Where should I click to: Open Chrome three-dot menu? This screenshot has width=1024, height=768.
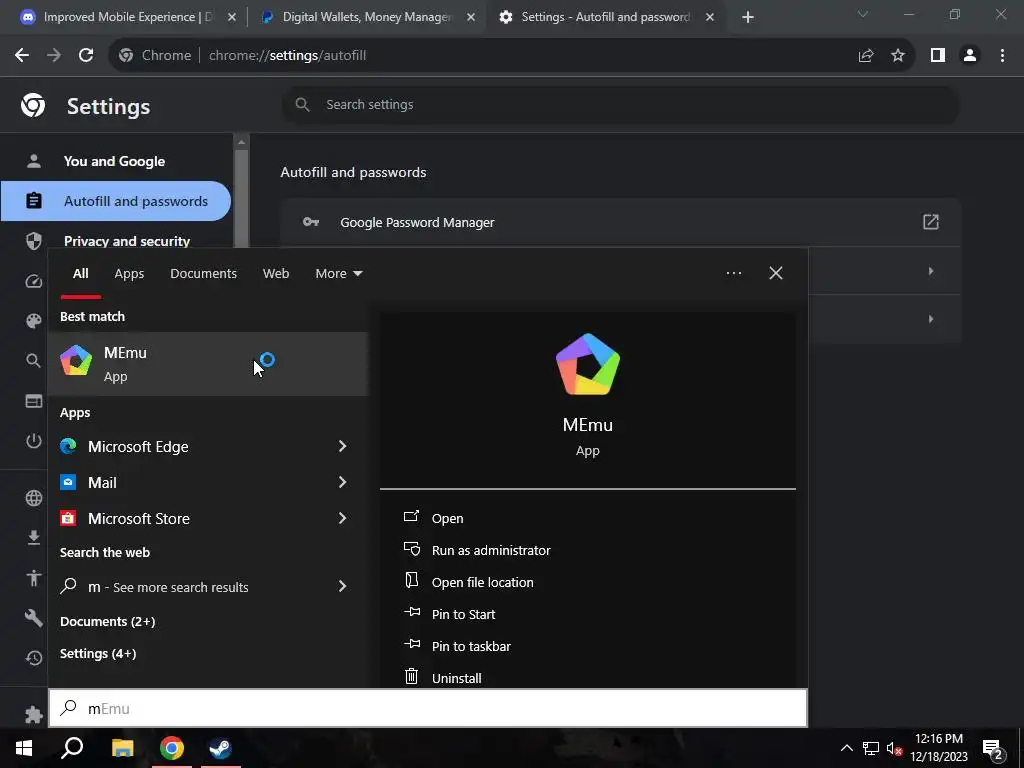tap(1002, 56)
